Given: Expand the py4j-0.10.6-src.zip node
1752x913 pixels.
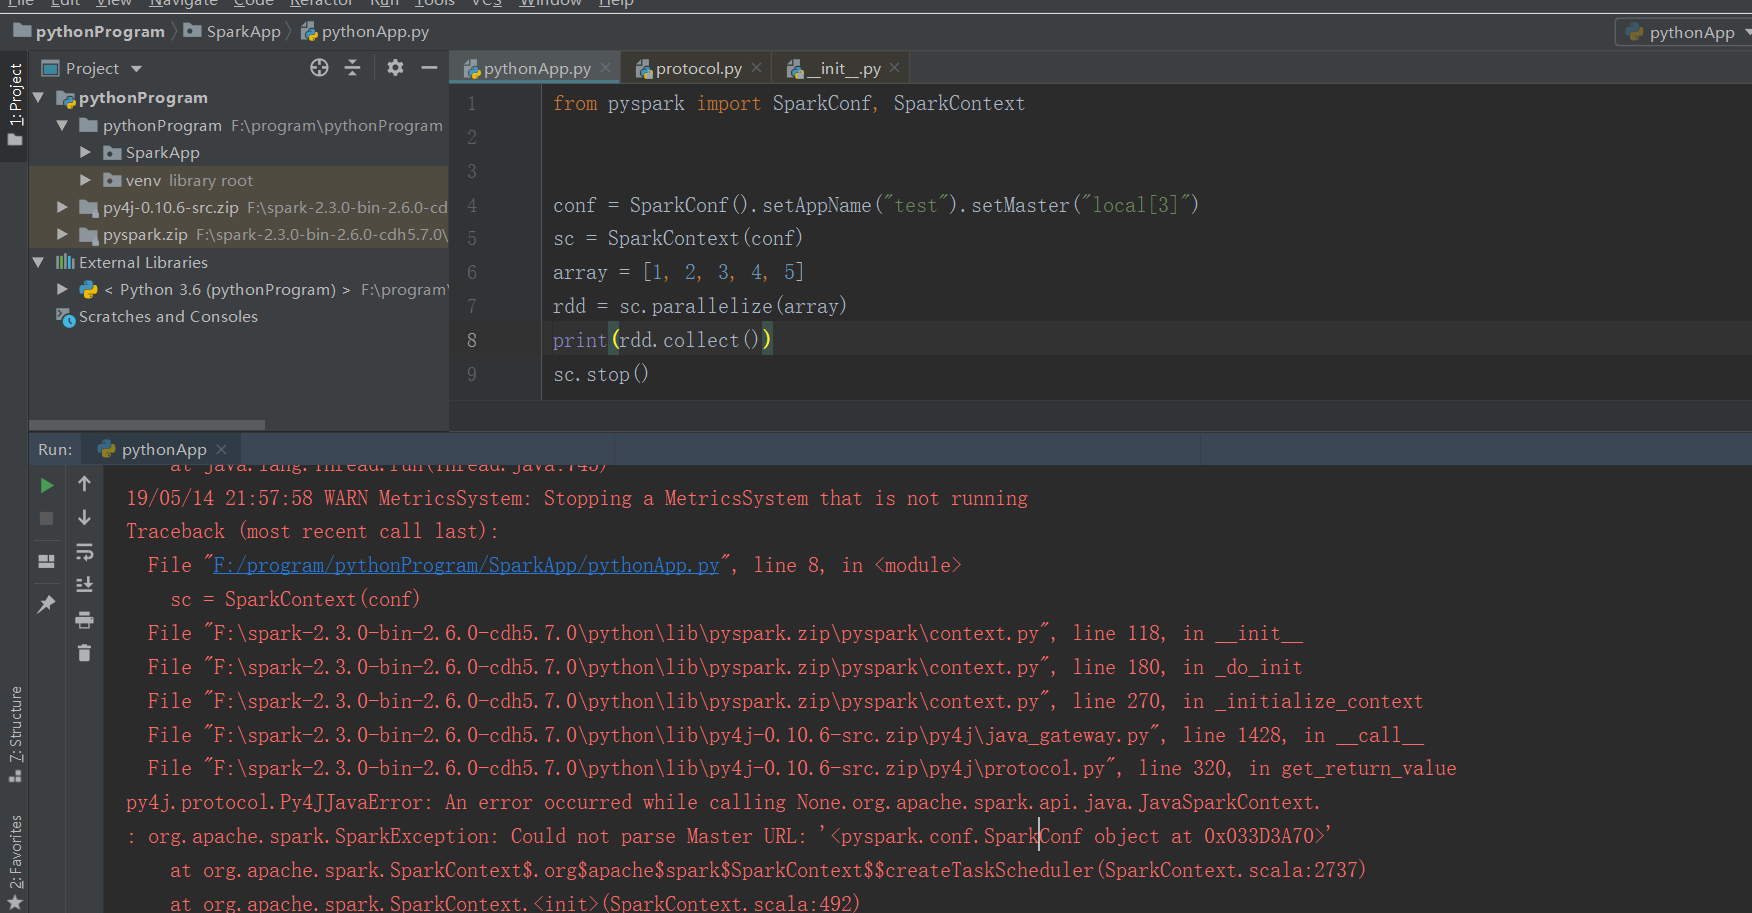Looking at the screenshot, I should tap(62, 207).
